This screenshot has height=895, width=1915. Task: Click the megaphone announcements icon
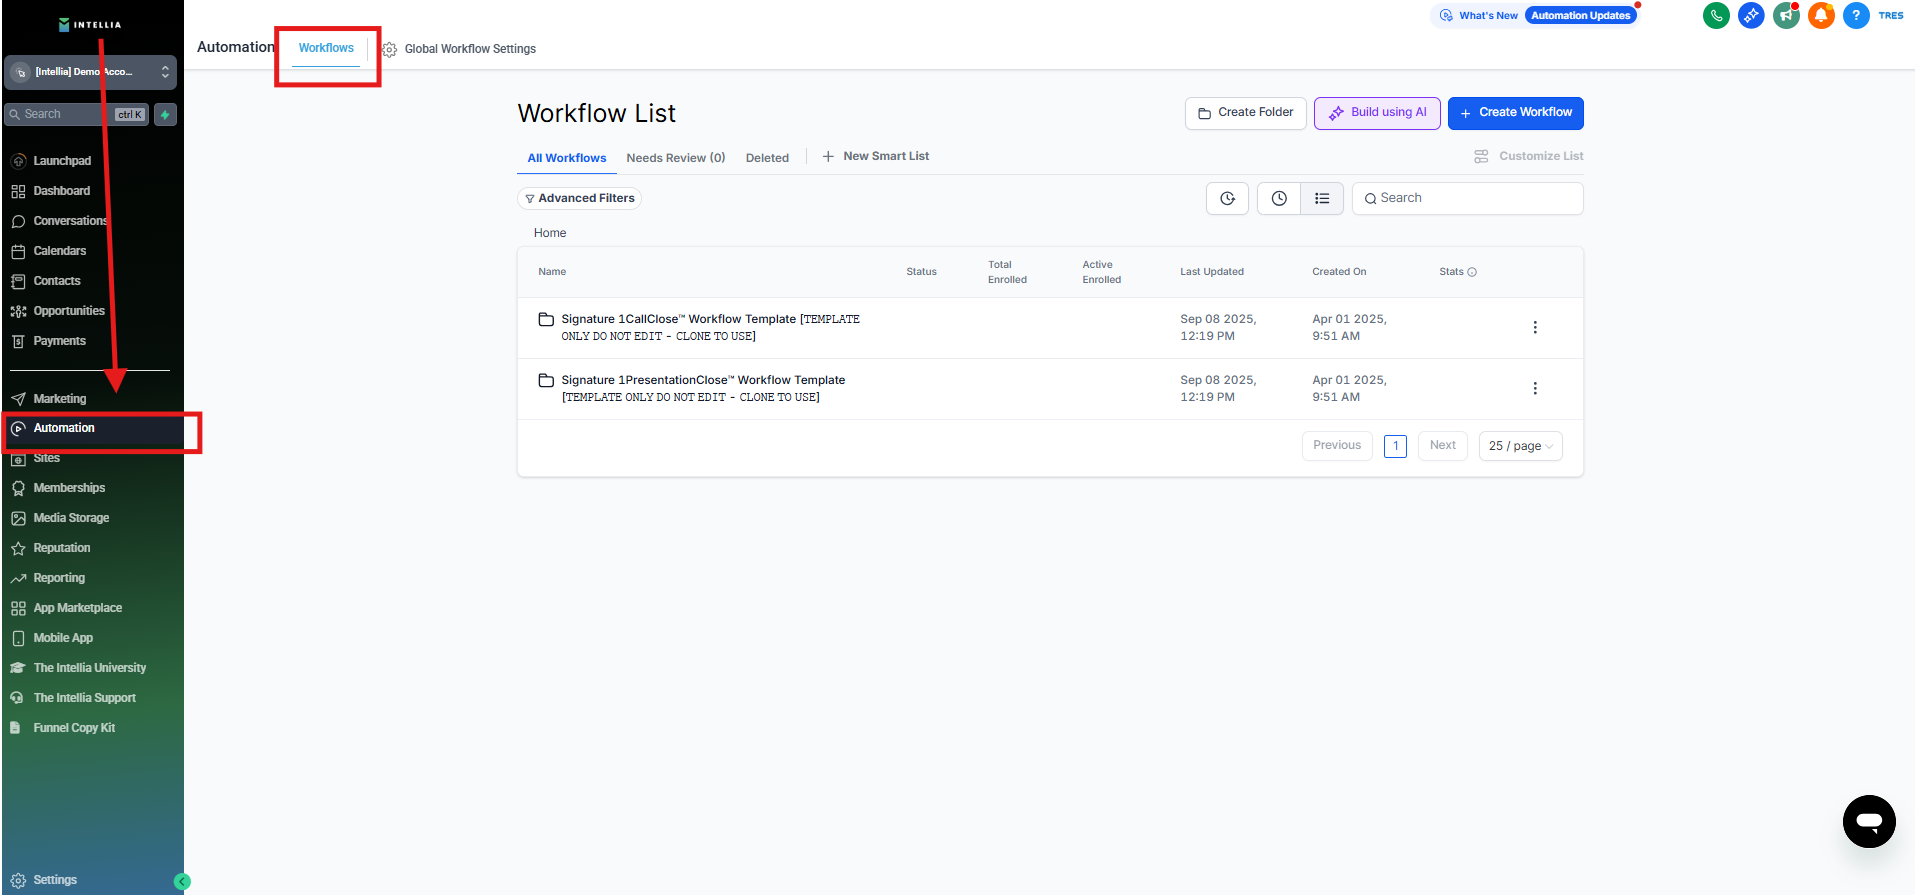(1786, 15)
